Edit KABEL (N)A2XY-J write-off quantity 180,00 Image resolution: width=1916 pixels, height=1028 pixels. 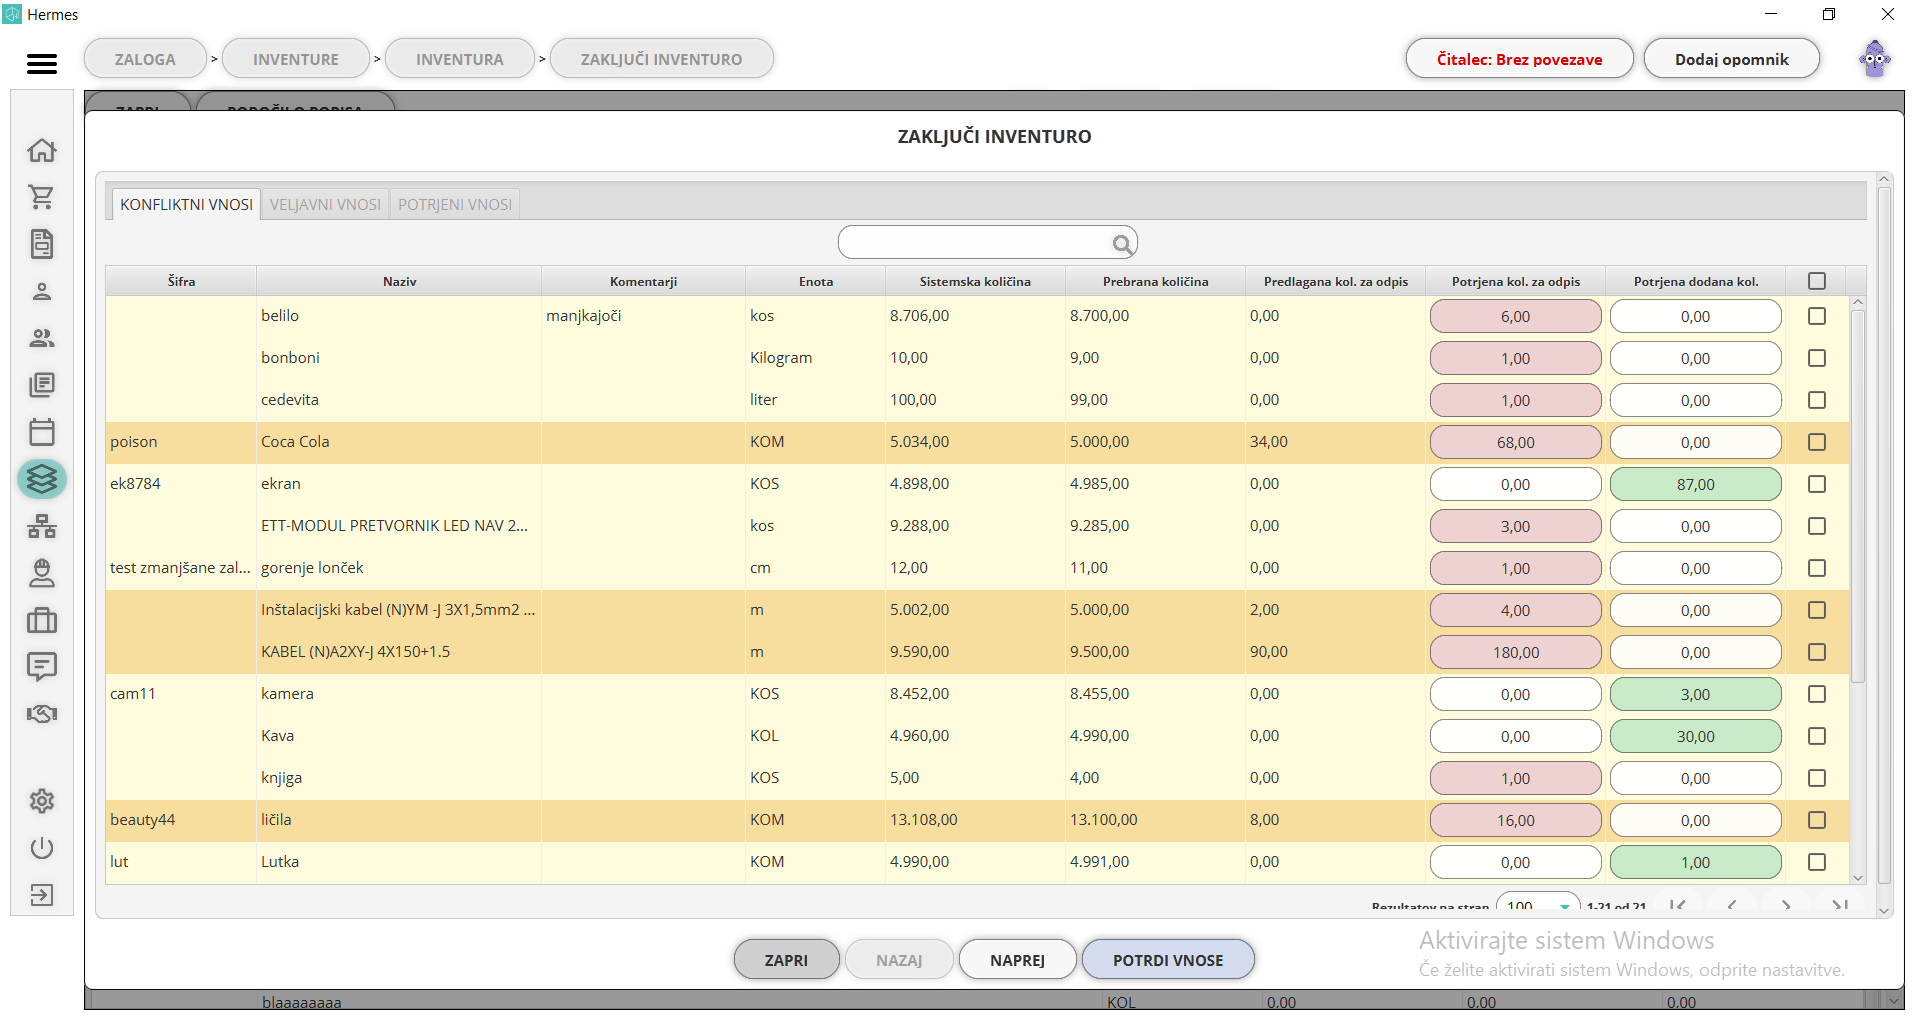coord(1516,652)
